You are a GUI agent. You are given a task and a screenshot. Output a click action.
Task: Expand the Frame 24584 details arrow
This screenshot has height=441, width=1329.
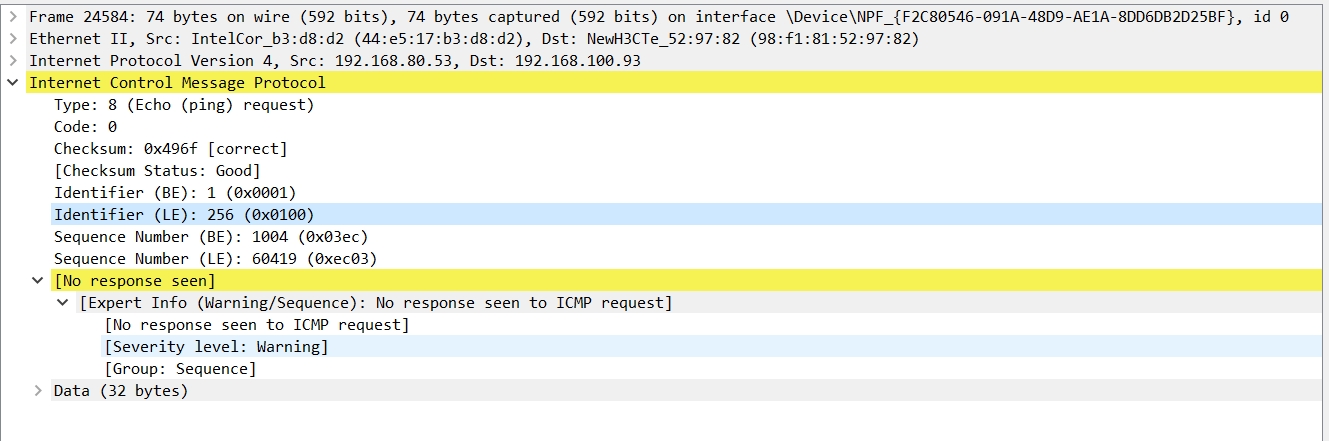click(x=12, y=17)
